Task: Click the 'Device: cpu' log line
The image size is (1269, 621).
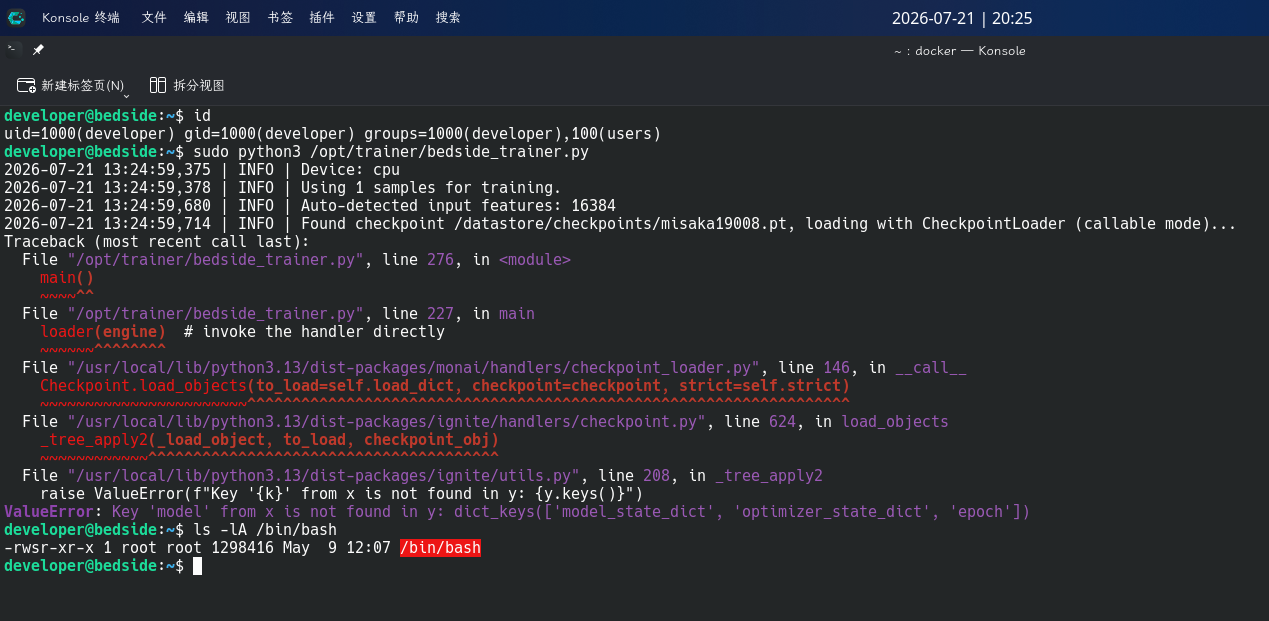Action: tap(350, 170)
